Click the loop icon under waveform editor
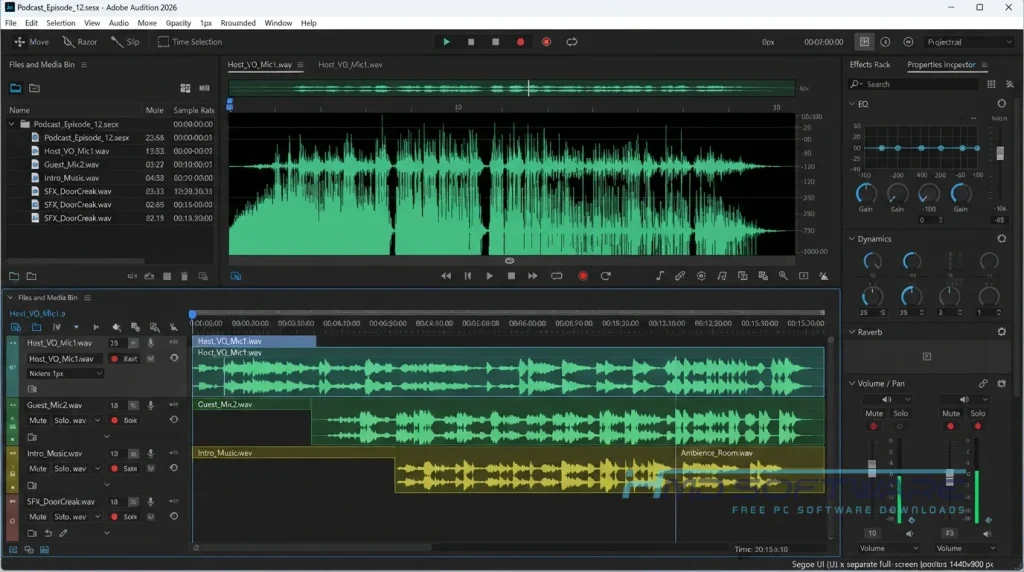Screen dimensions: 1024x572 click(x=556, y=276)
